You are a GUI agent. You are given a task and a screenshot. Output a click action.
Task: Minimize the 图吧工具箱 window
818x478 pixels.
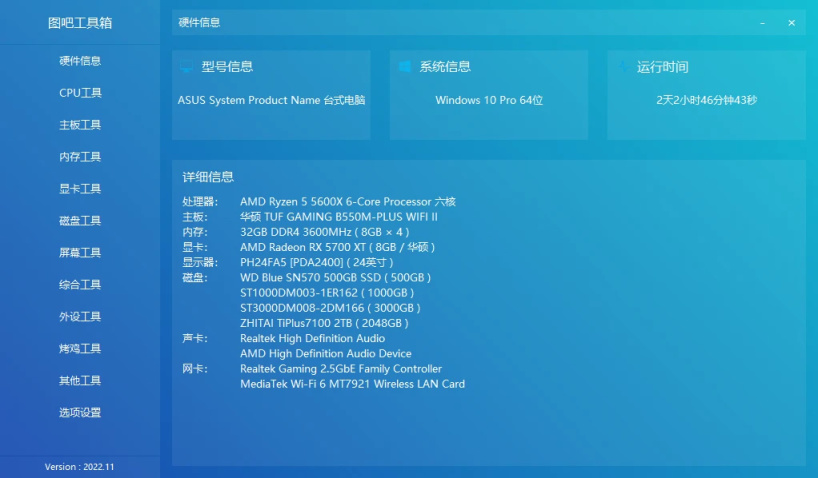click(x=763, y=23)
